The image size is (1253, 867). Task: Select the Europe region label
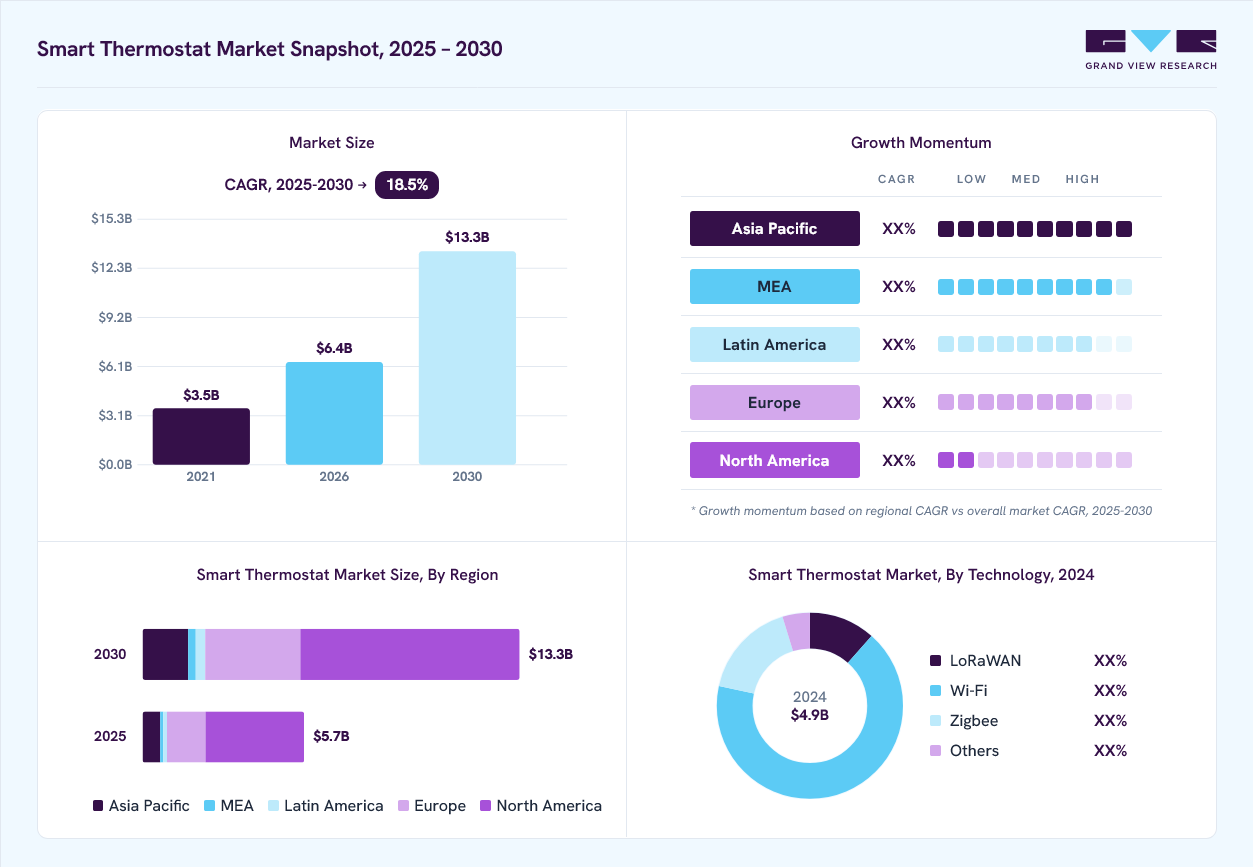[x=774, y=402]
